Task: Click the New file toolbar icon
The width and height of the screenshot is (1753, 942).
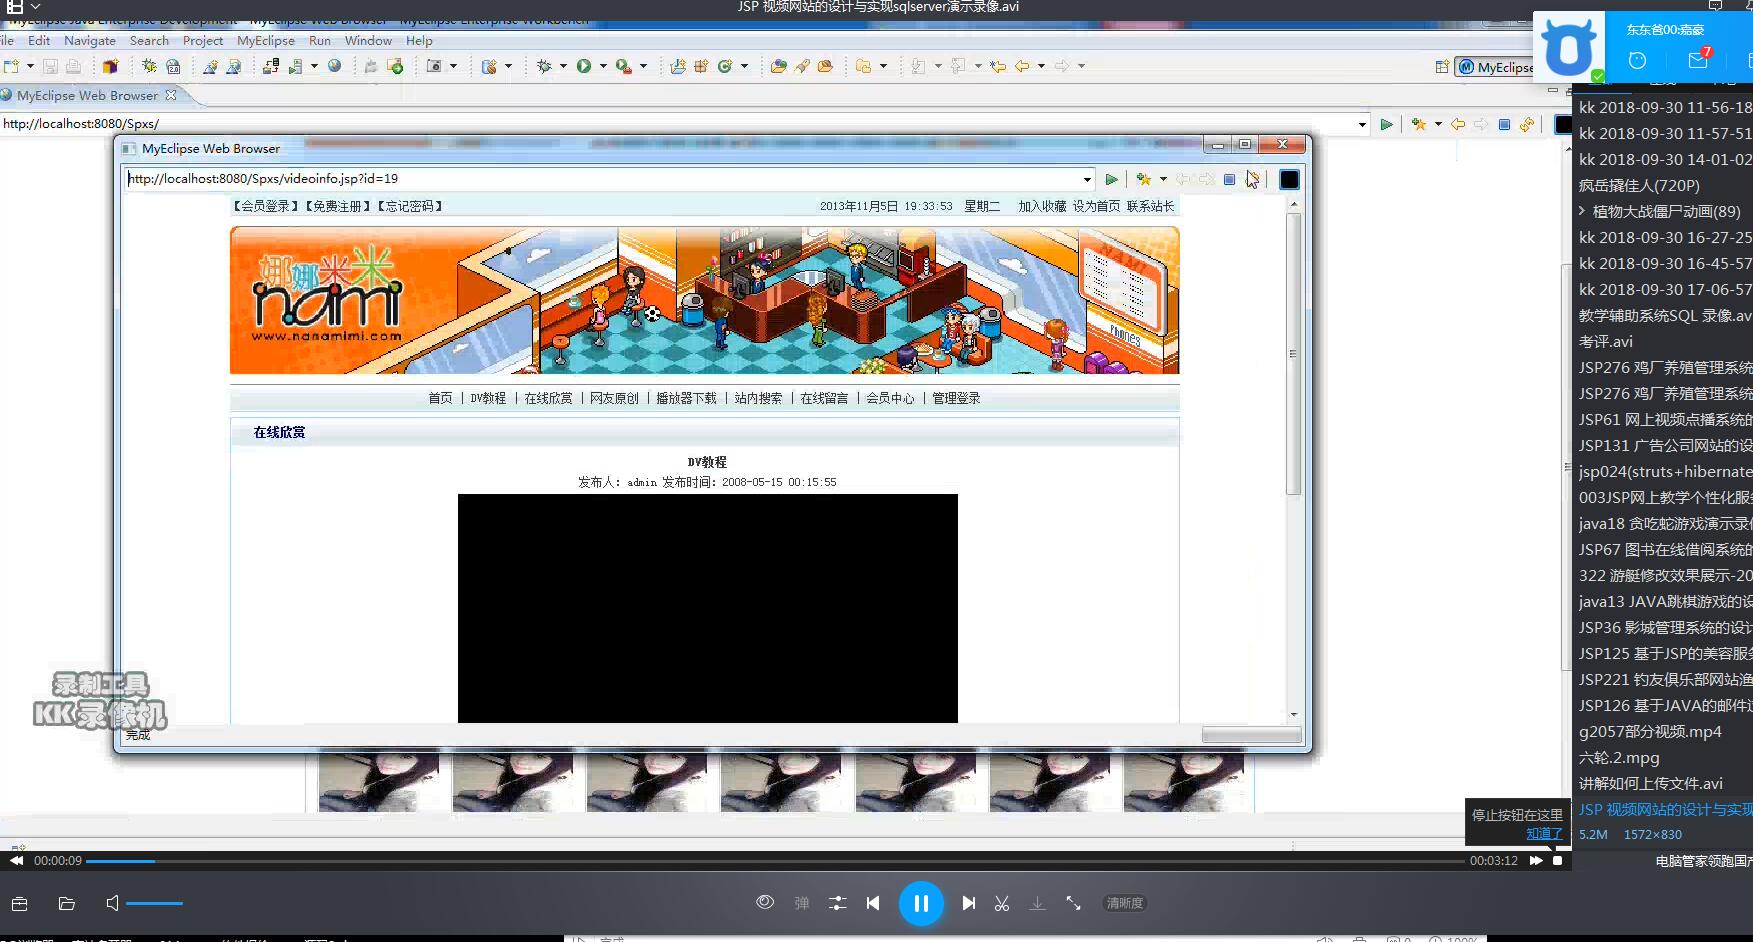Action: (x=12, y=66)
